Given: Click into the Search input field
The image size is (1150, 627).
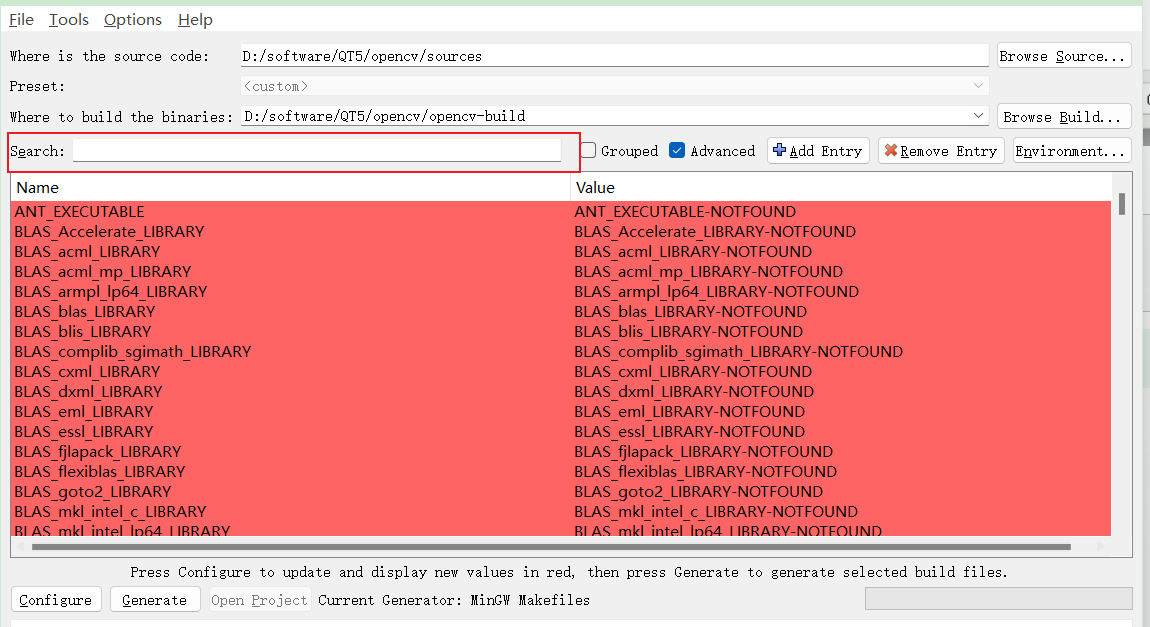Looking at the screenshot, I should (x=317, y=151).
